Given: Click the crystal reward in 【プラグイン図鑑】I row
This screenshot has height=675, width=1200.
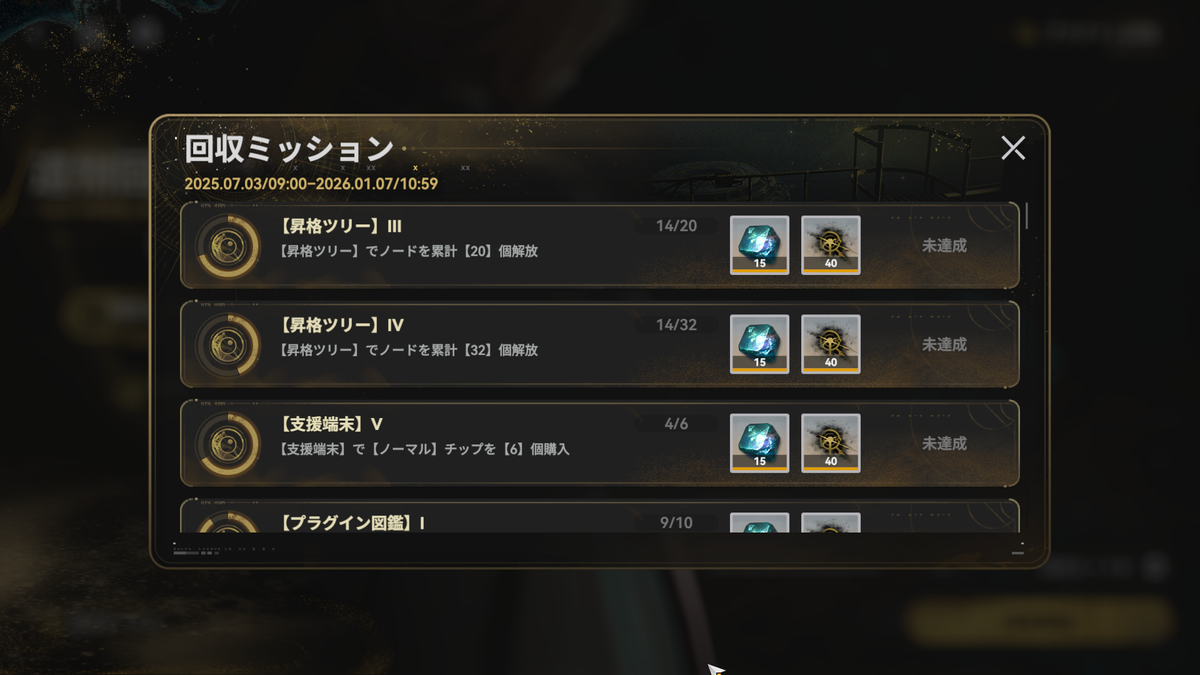Looking at the screenshot, I should pyautogui.click(x=760, y=523).
